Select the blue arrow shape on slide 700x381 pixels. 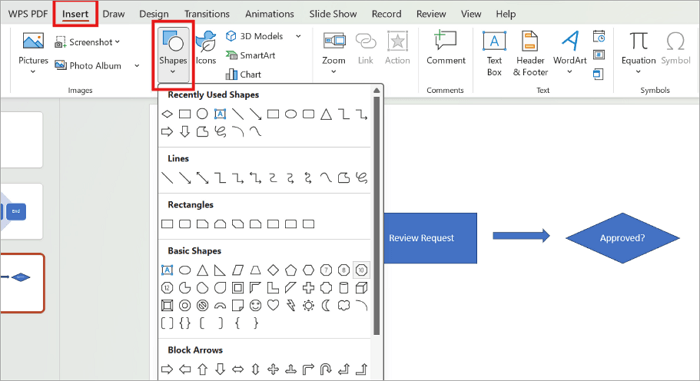coord(521,235)
